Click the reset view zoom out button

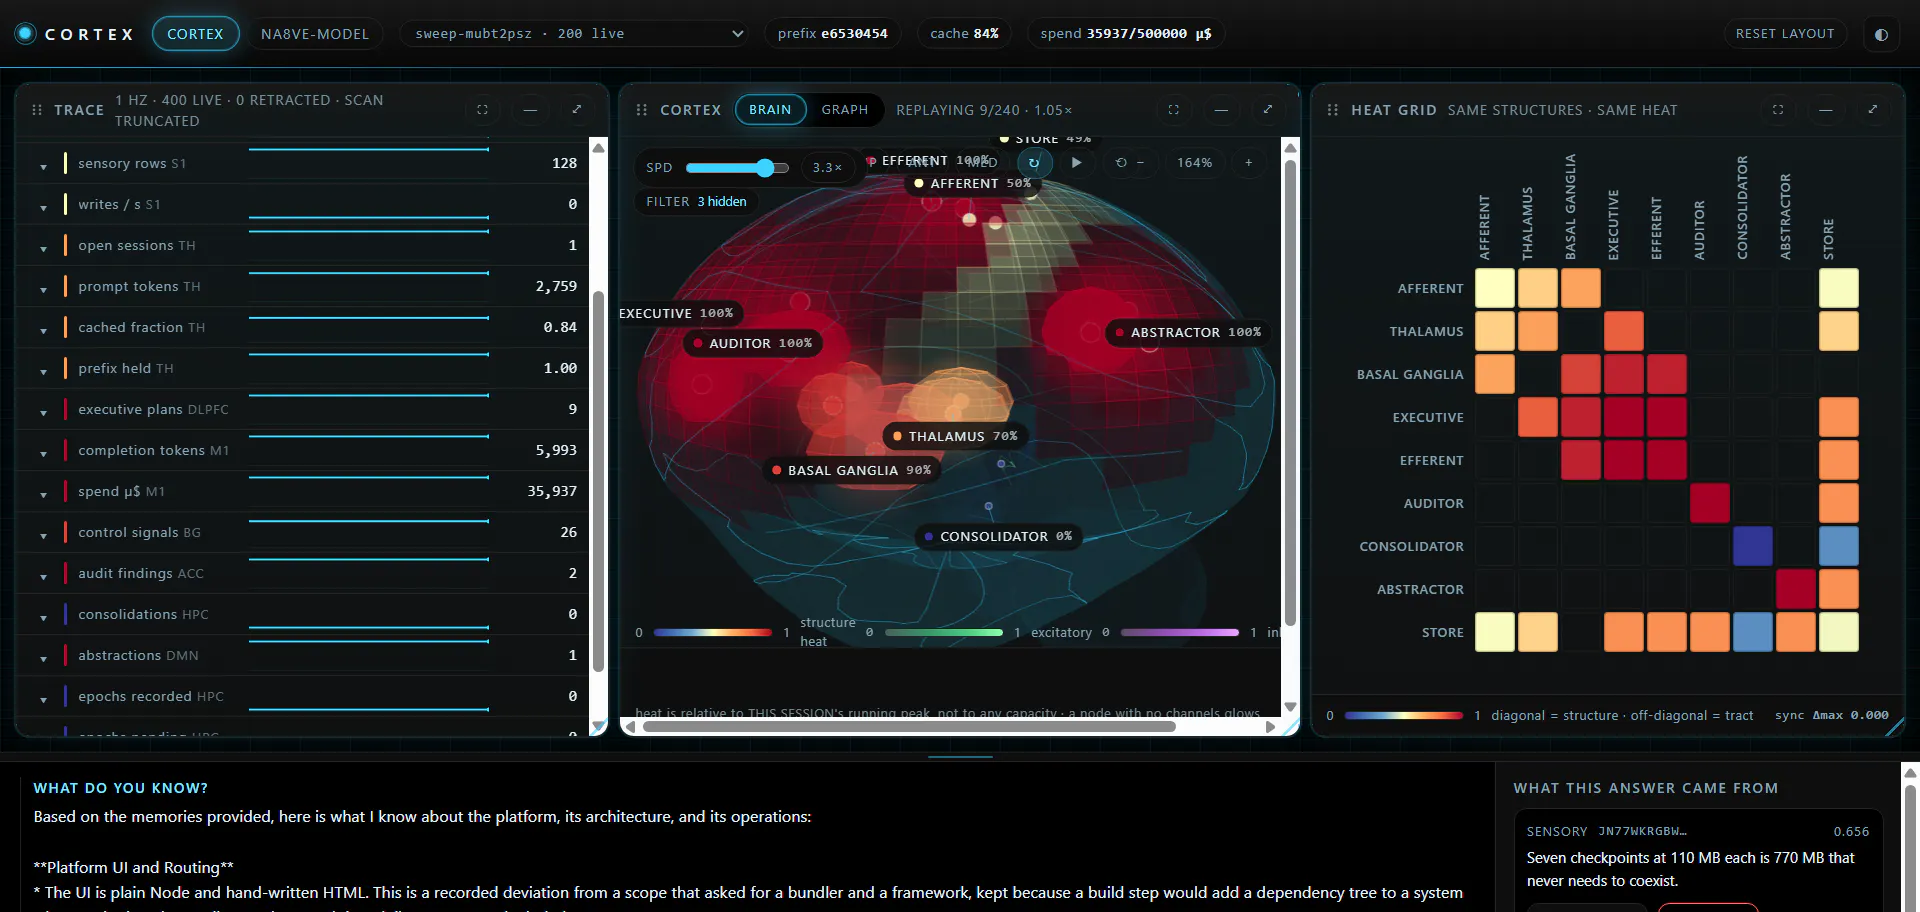pyautogui.click(x=1130, y=162)
